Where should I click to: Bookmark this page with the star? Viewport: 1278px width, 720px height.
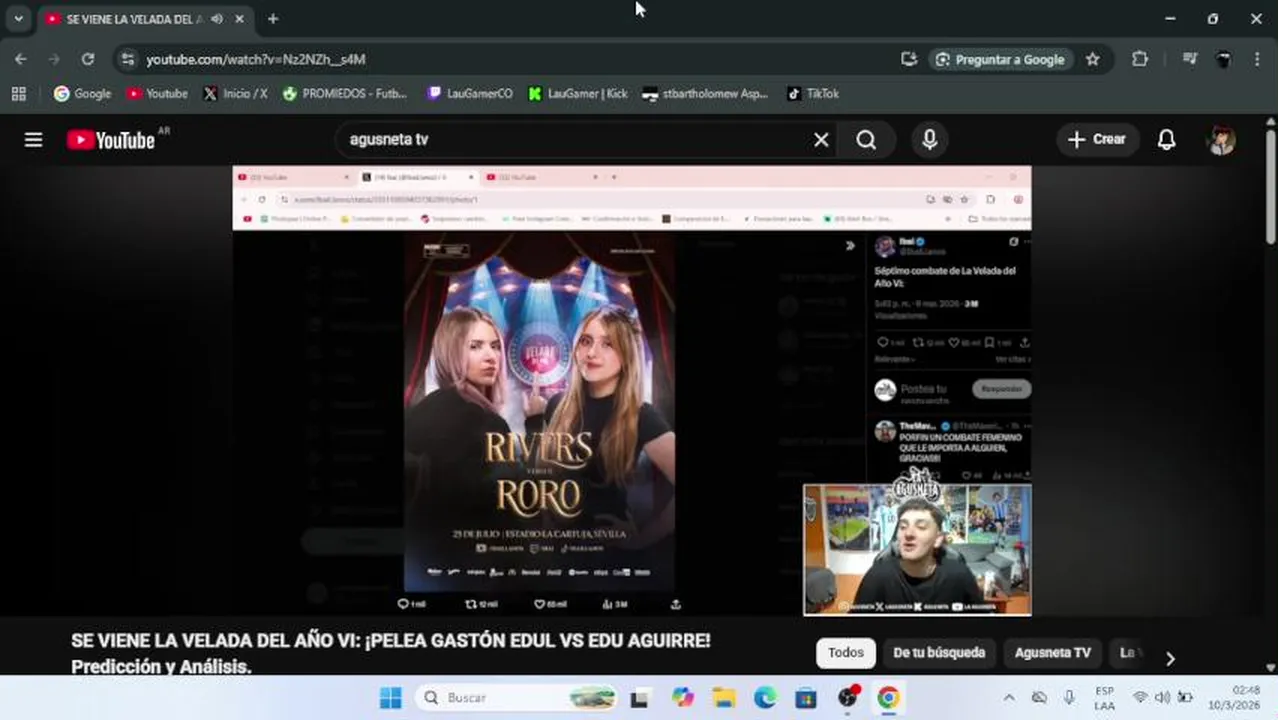[x=1093, y=59]
